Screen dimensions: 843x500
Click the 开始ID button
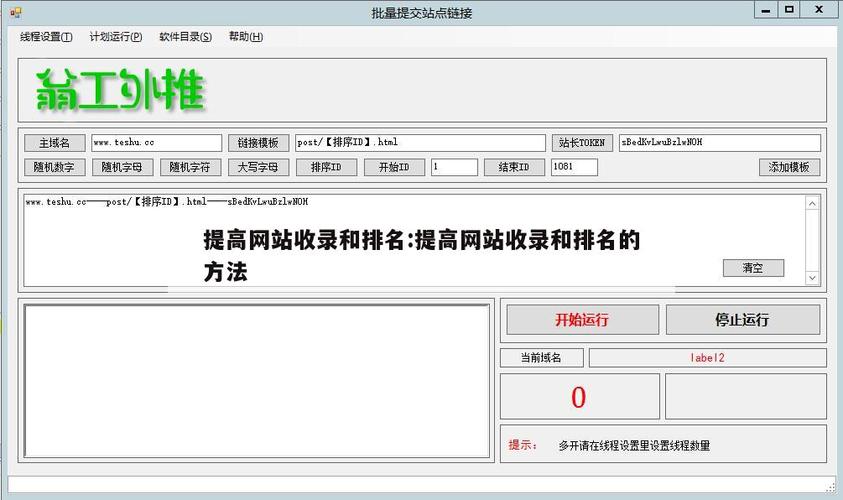point(394,167)
